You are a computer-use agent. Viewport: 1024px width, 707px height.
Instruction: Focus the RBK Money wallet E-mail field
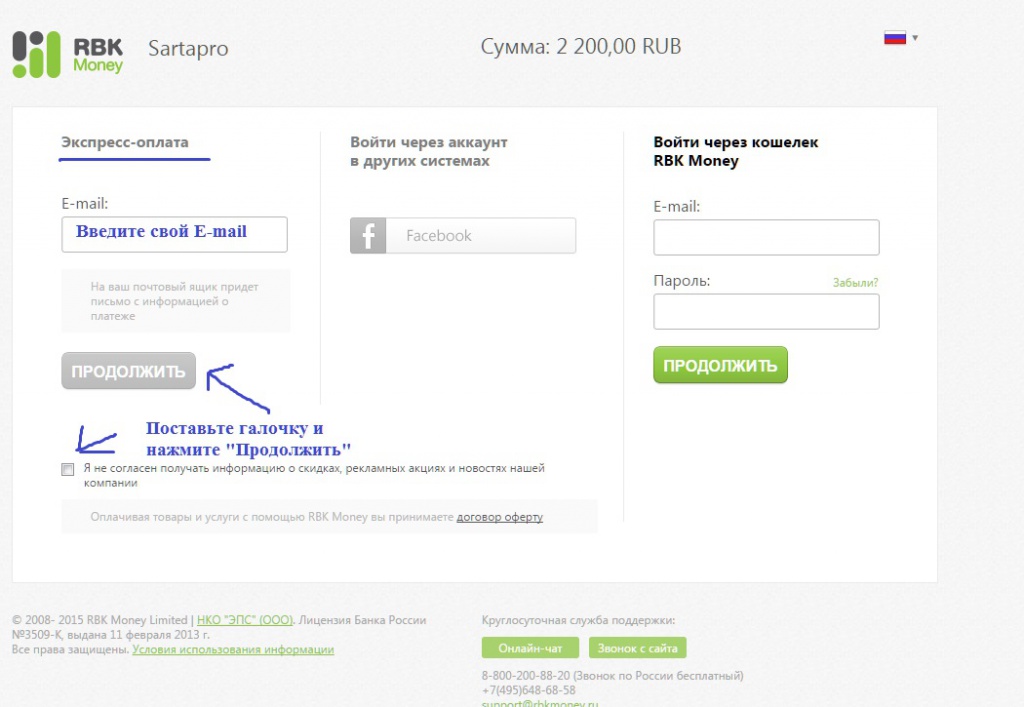pos(766,237)
